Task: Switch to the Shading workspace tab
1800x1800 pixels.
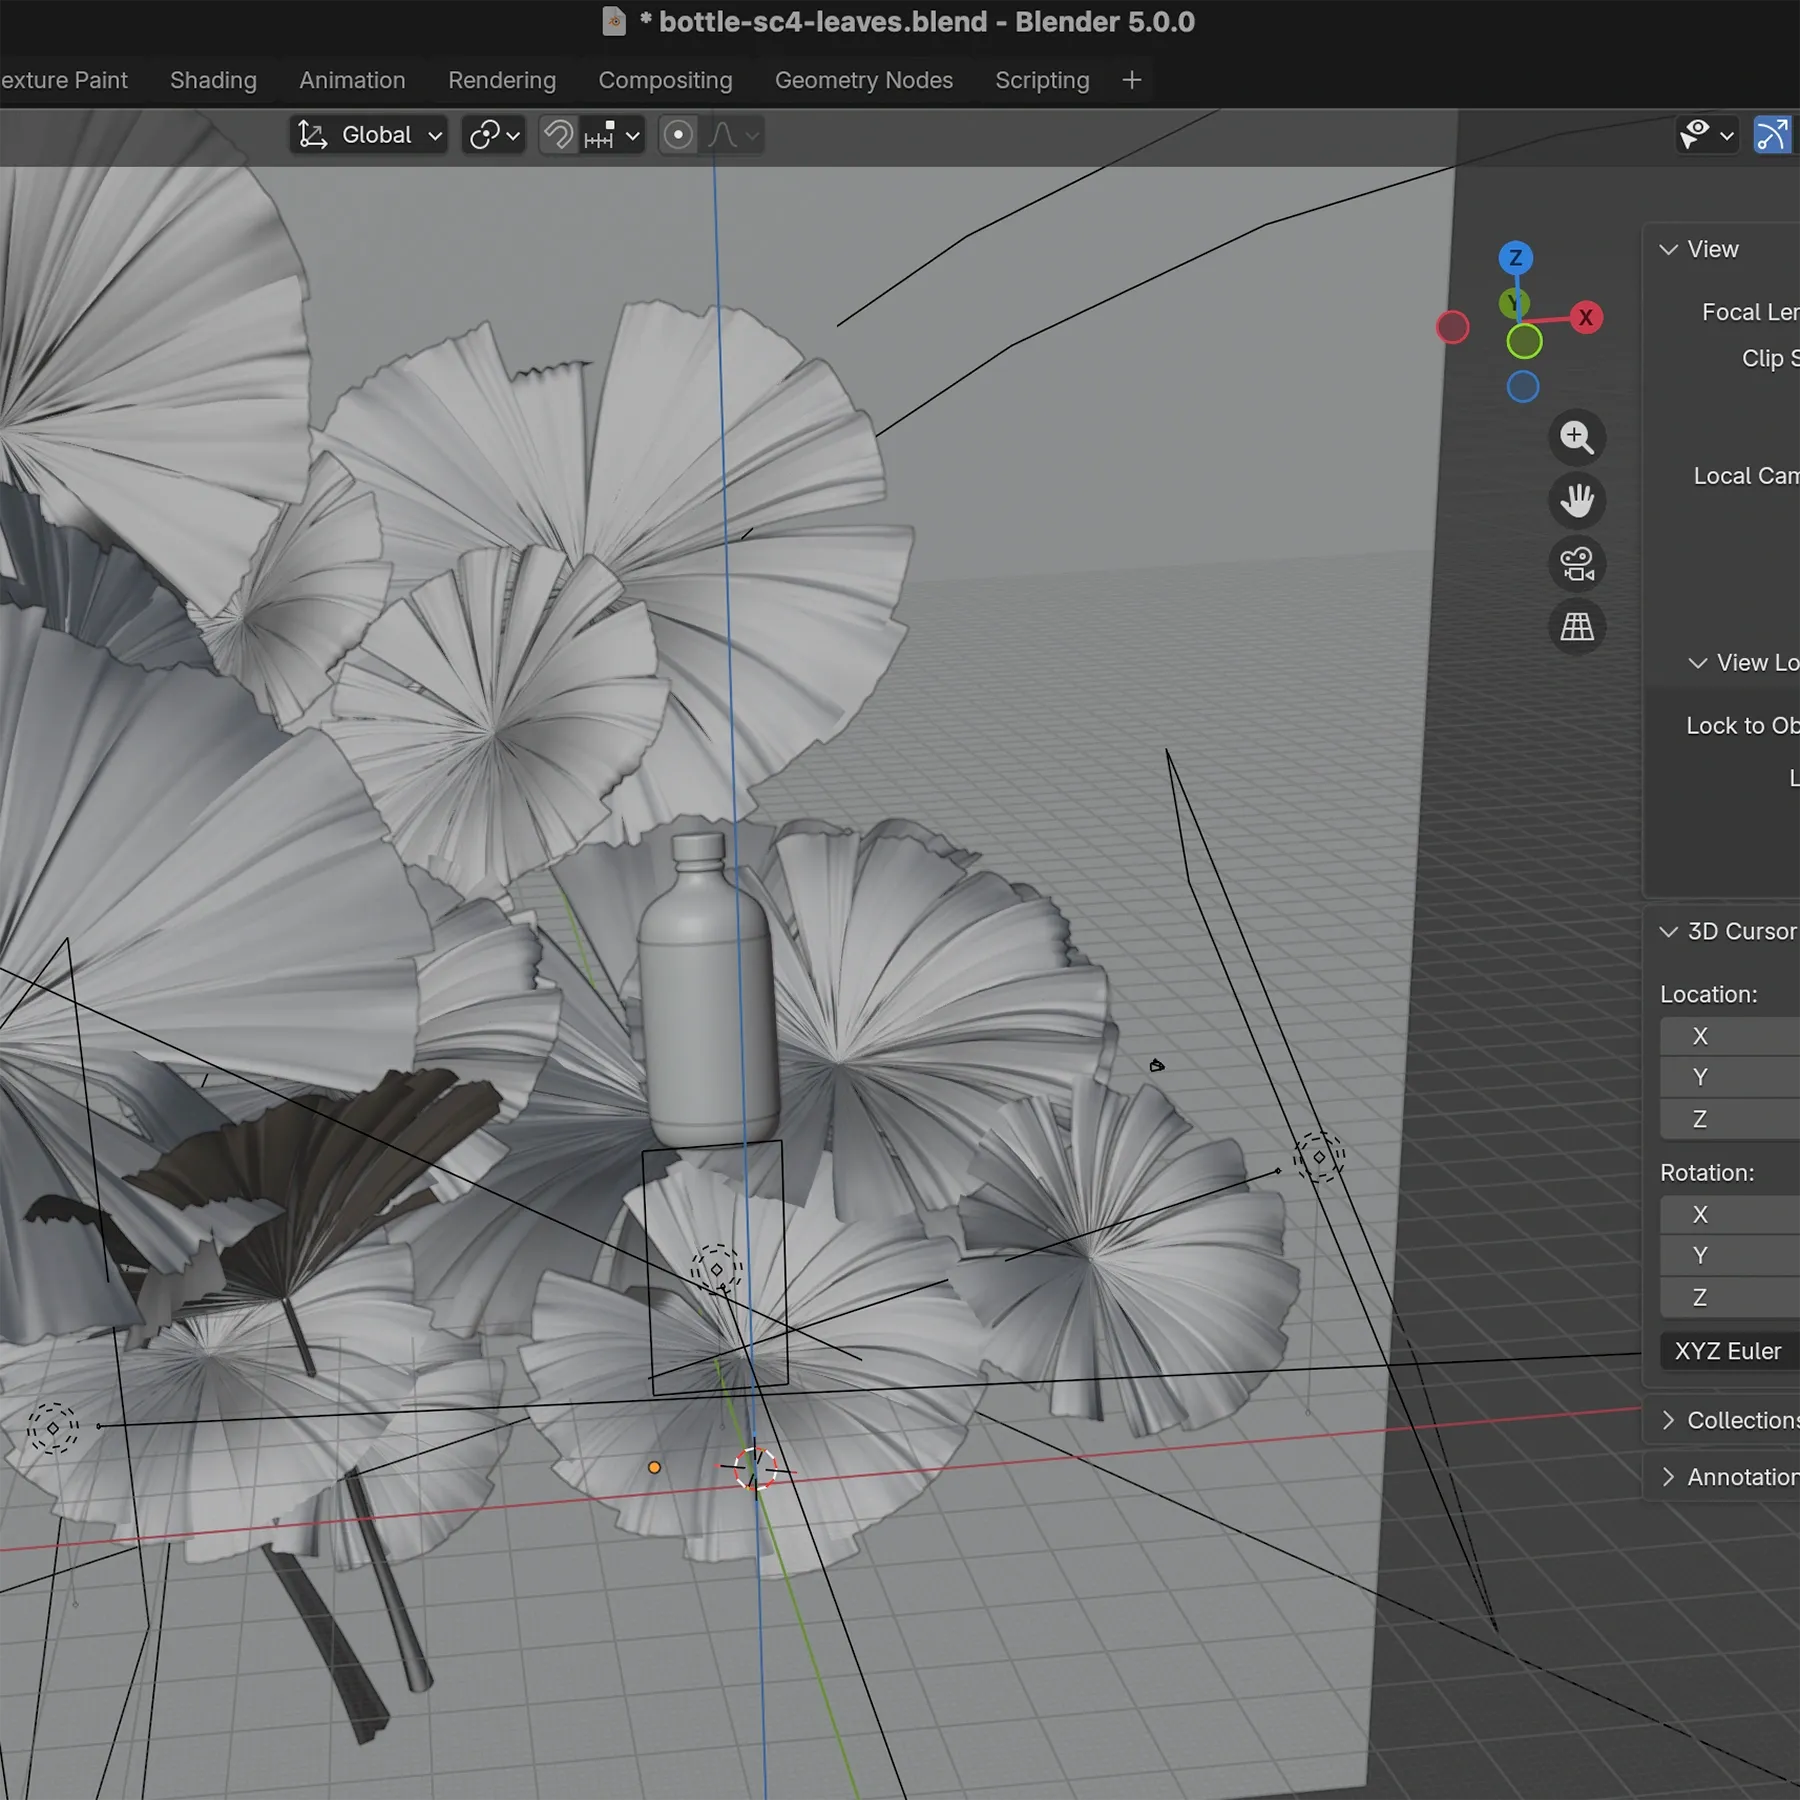Action: tap(213, 80)
